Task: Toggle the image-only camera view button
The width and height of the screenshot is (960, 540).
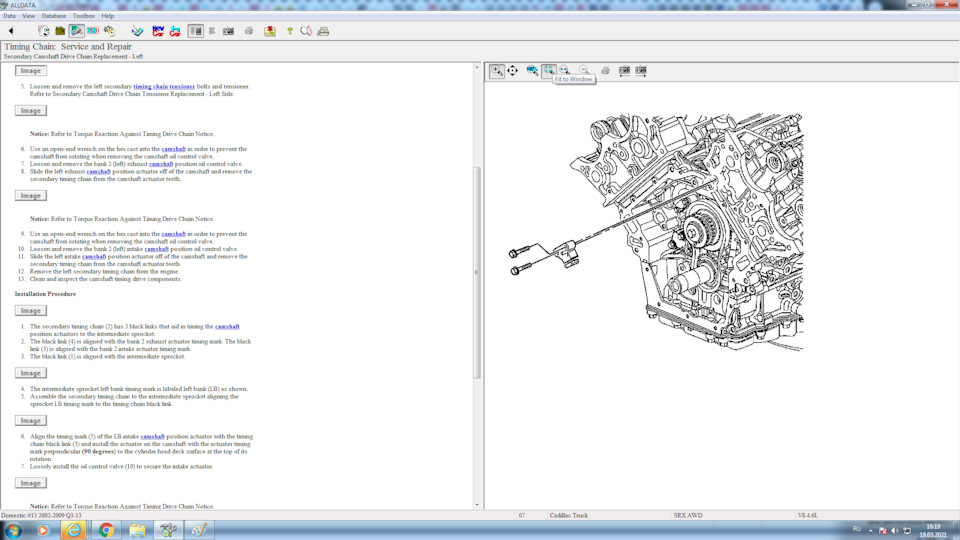Action: 229,31
